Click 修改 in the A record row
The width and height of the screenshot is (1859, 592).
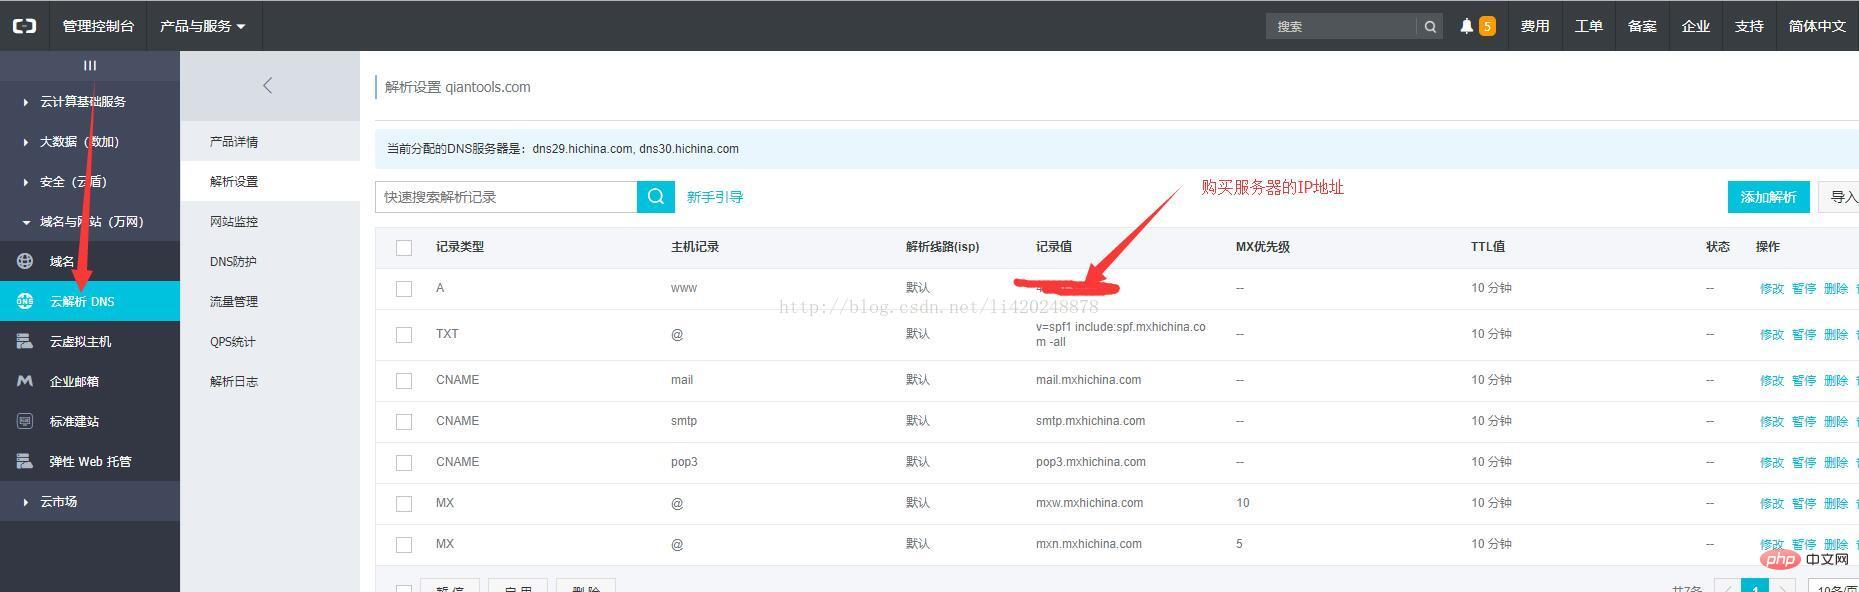click(1771, 288)
